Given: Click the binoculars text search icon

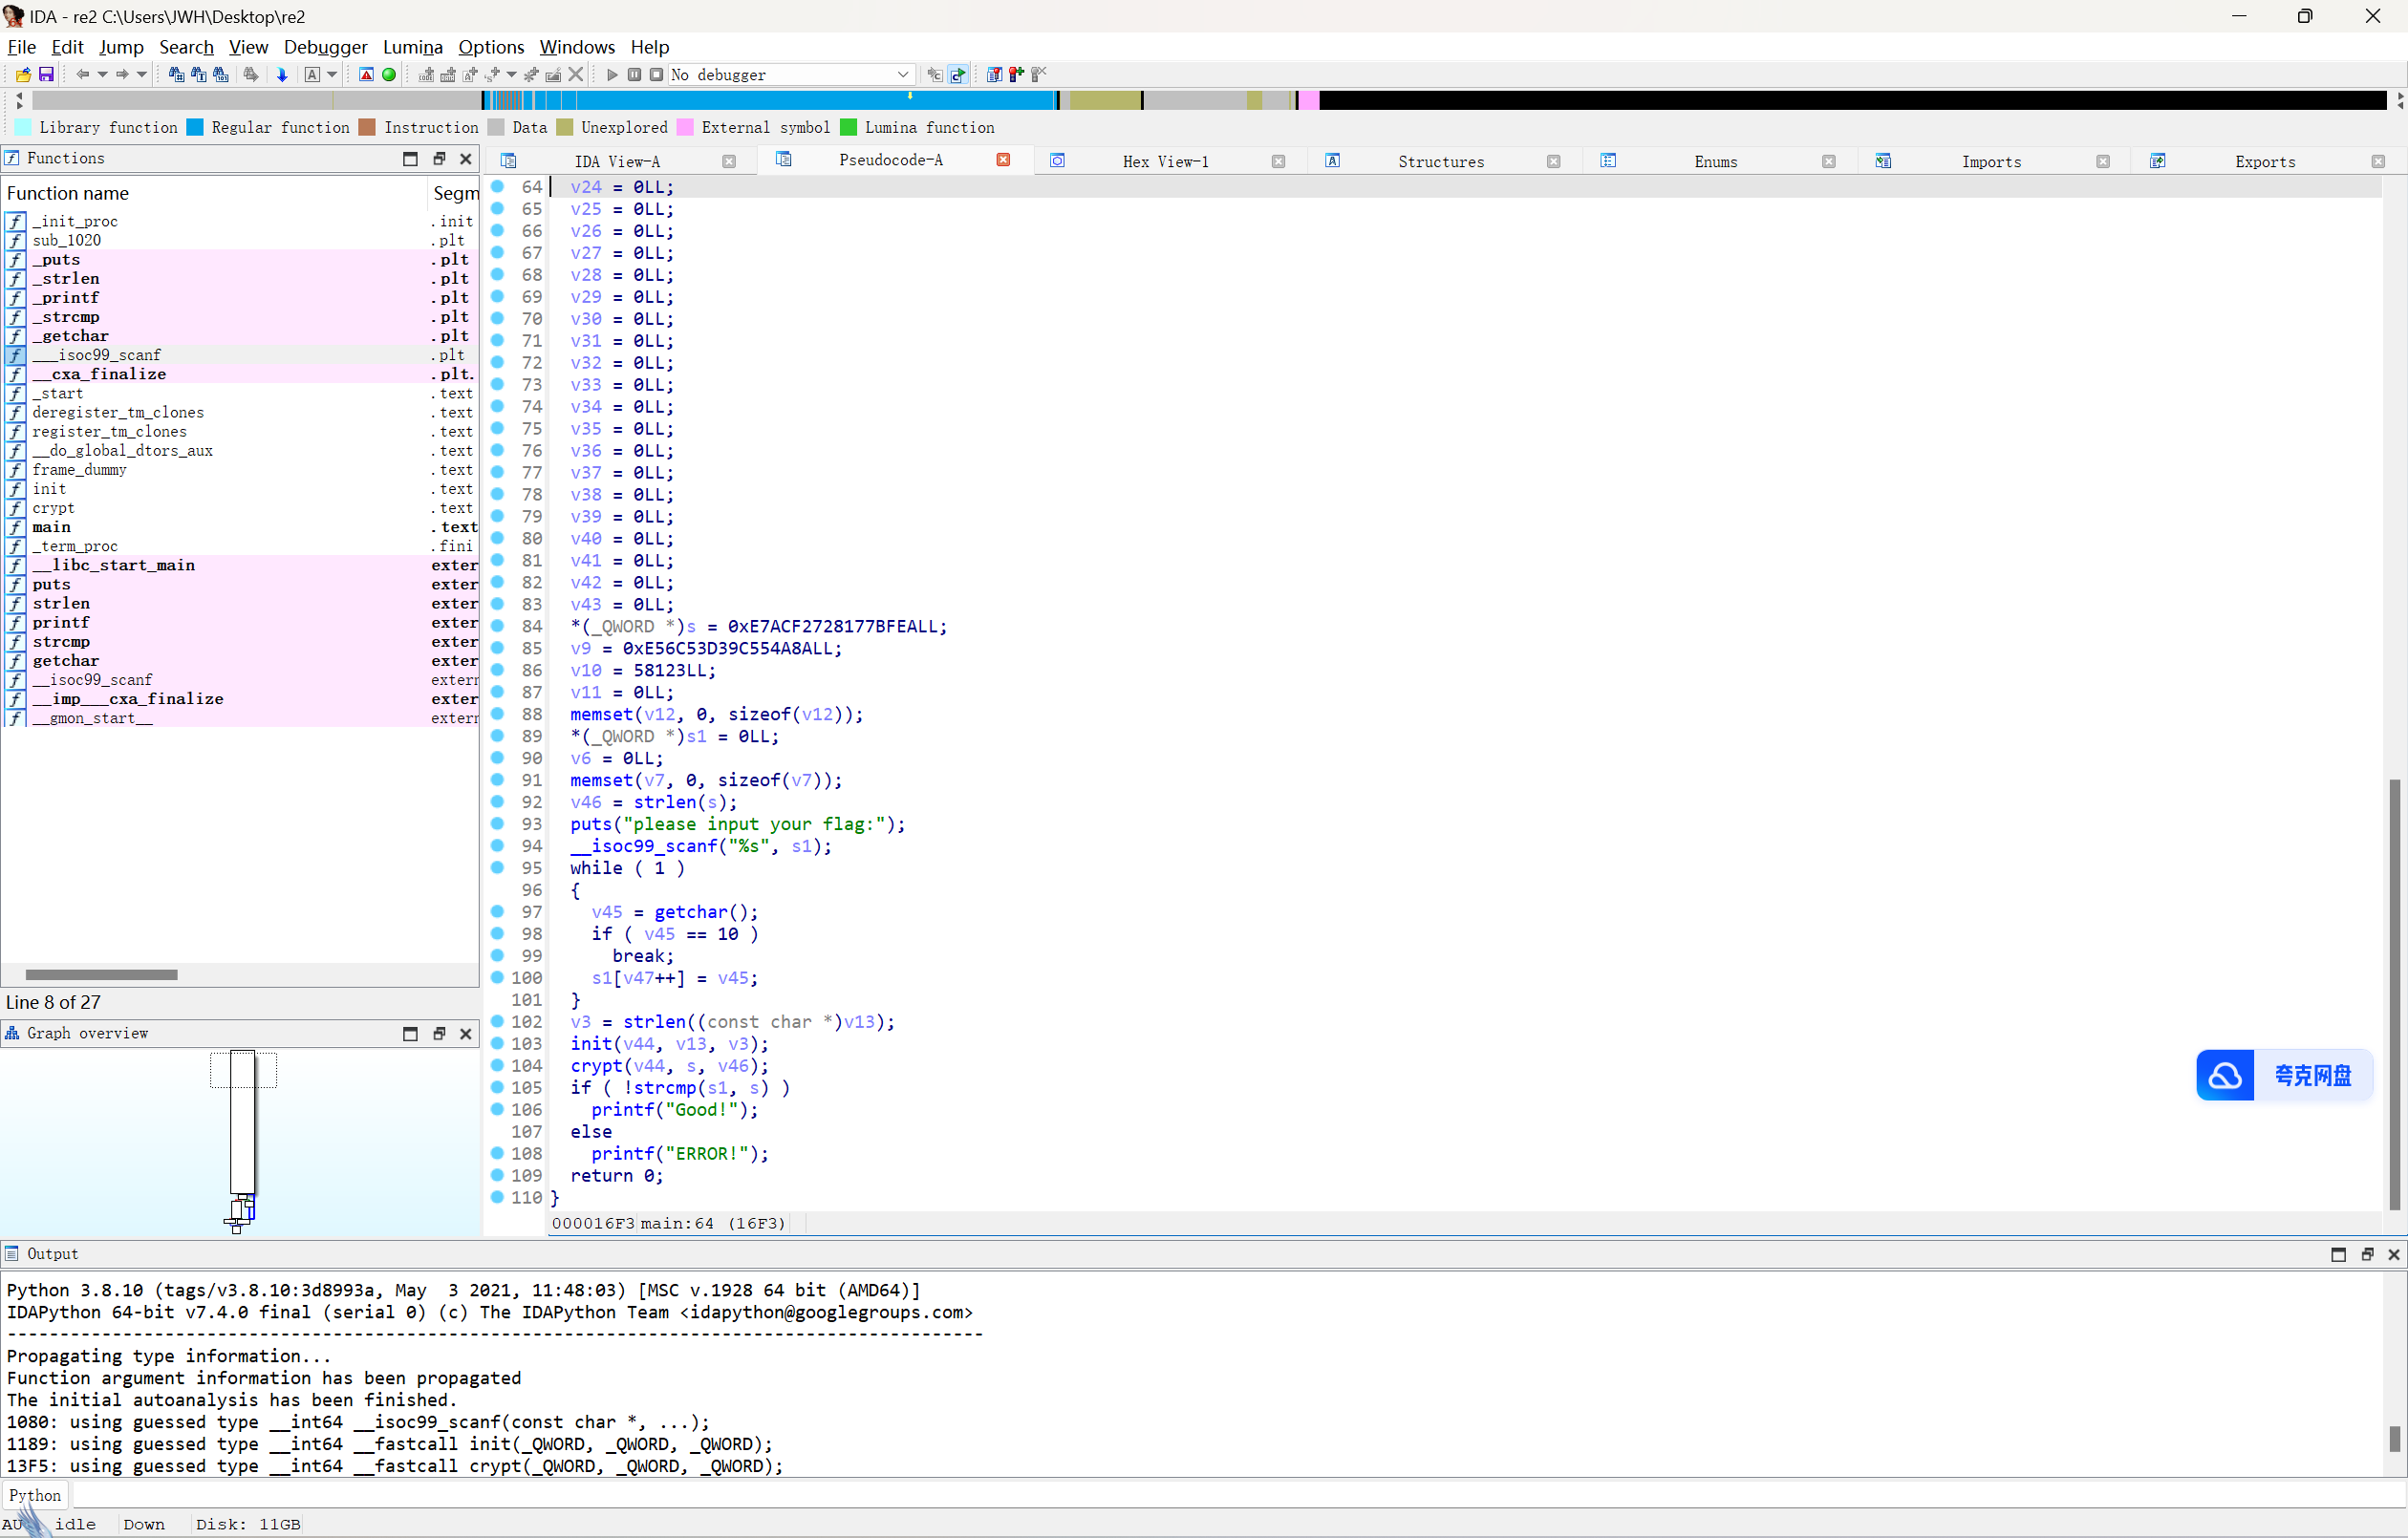Looking at the screenshot, I should 198,75.
